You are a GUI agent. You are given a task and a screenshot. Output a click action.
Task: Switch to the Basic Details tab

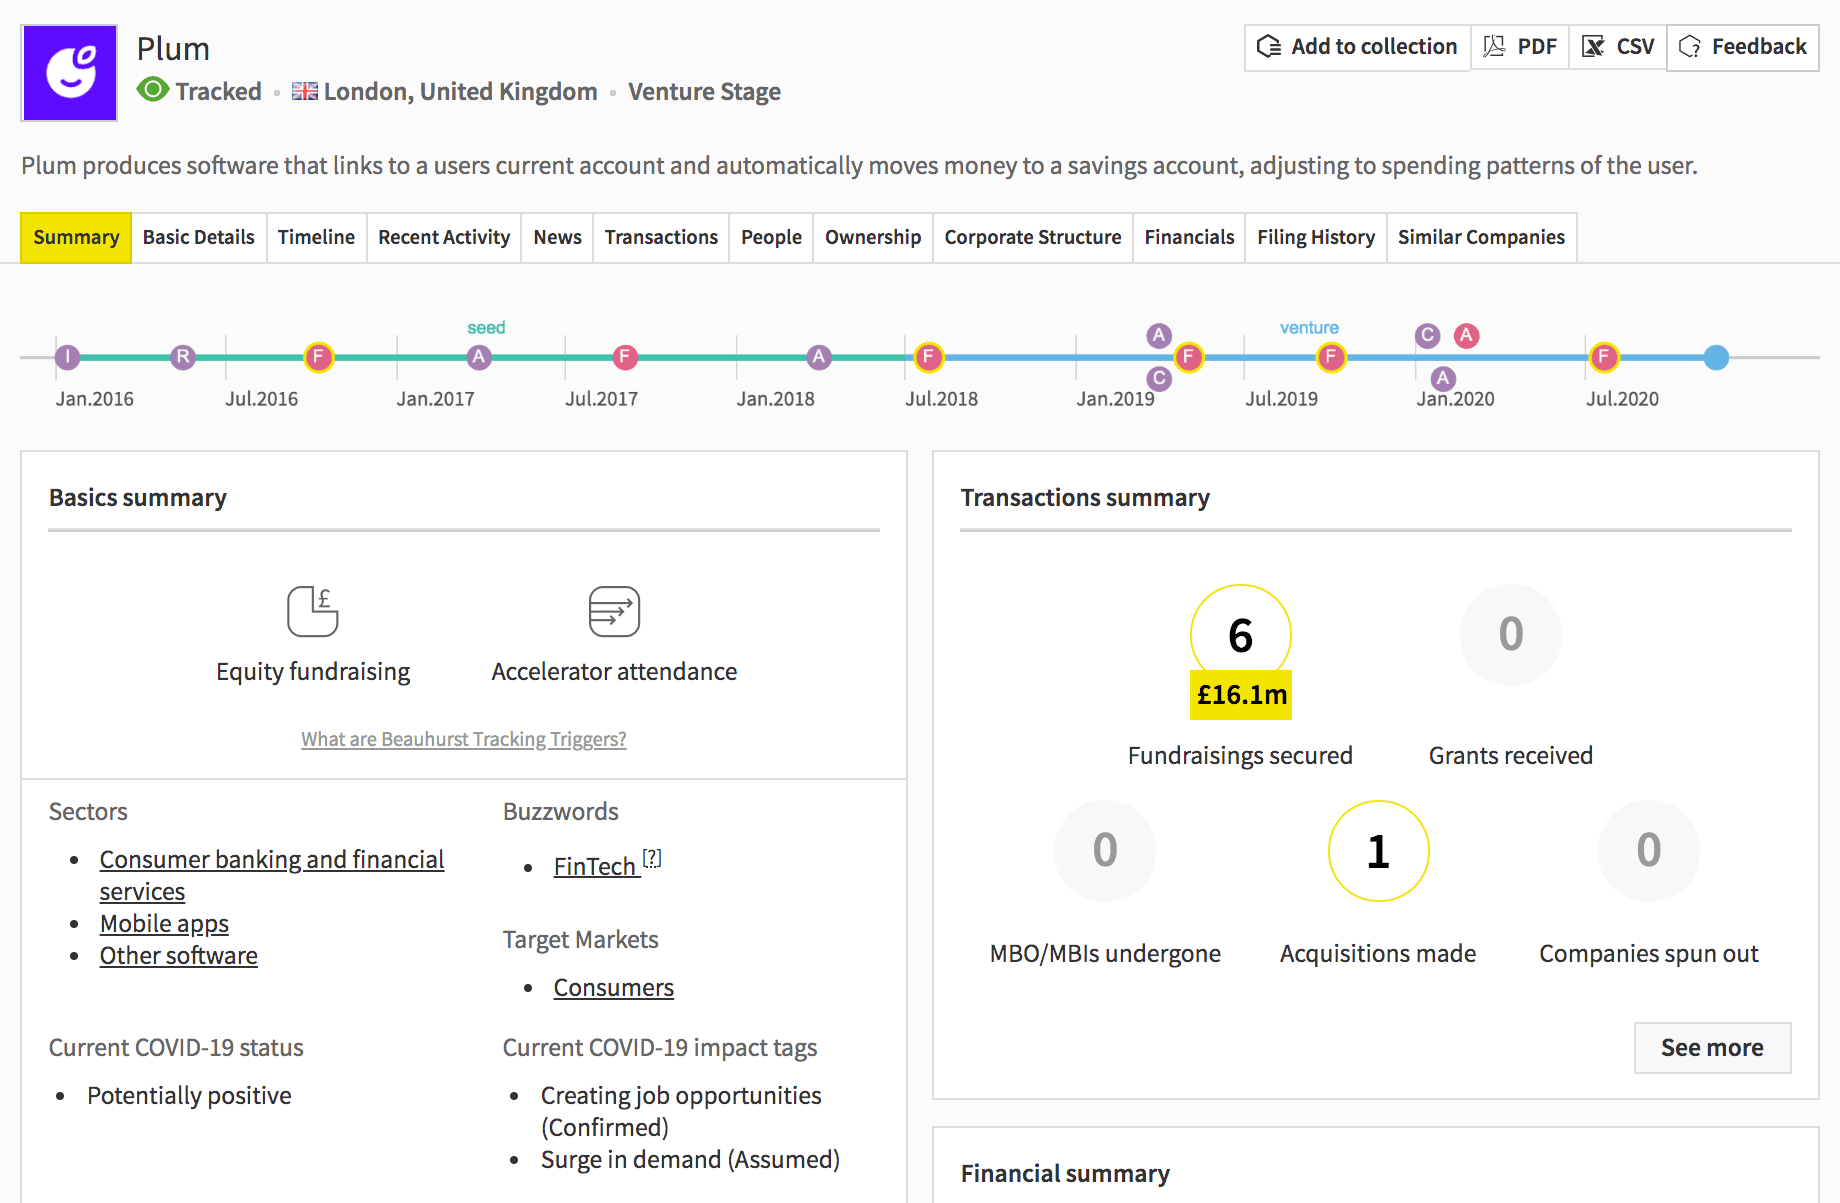click(199, 237)
